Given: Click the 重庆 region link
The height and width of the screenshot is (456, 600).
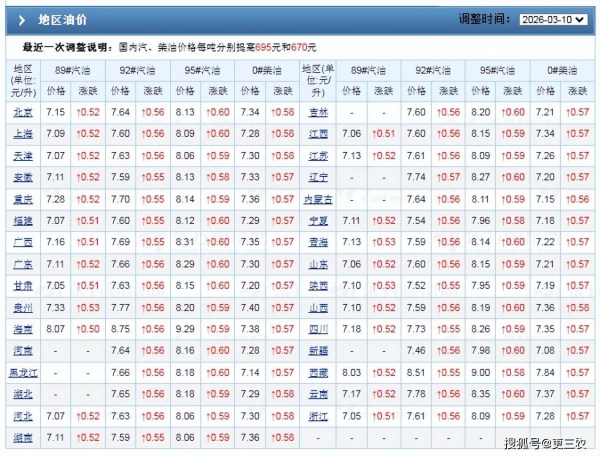Looking at the screenshot, I should click(22, 199).
